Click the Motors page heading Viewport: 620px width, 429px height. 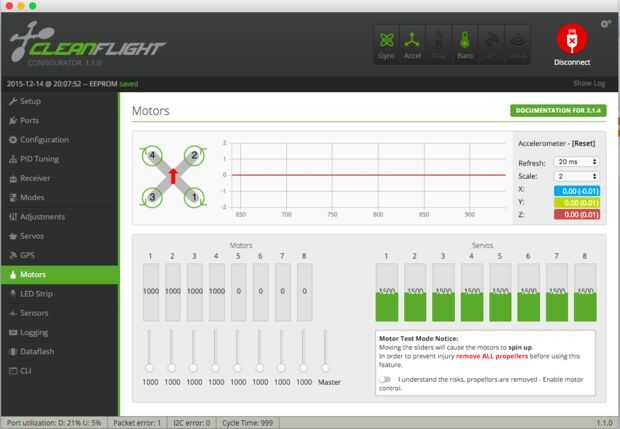pyautogui.click(x=151, y=111)
